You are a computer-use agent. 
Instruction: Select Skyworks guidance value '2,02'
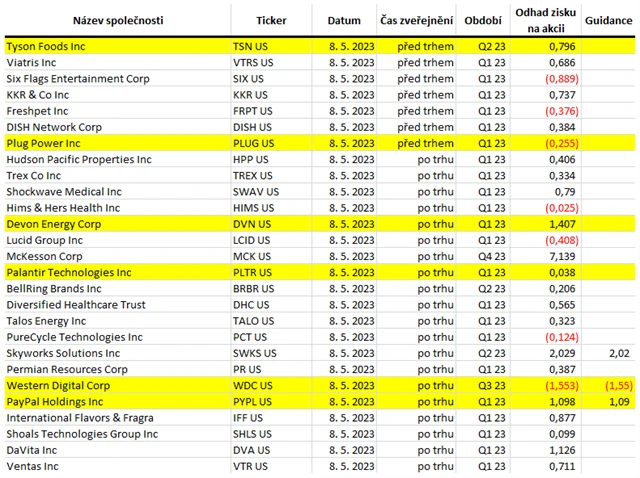pyautogui.click(x=619, y=353)
